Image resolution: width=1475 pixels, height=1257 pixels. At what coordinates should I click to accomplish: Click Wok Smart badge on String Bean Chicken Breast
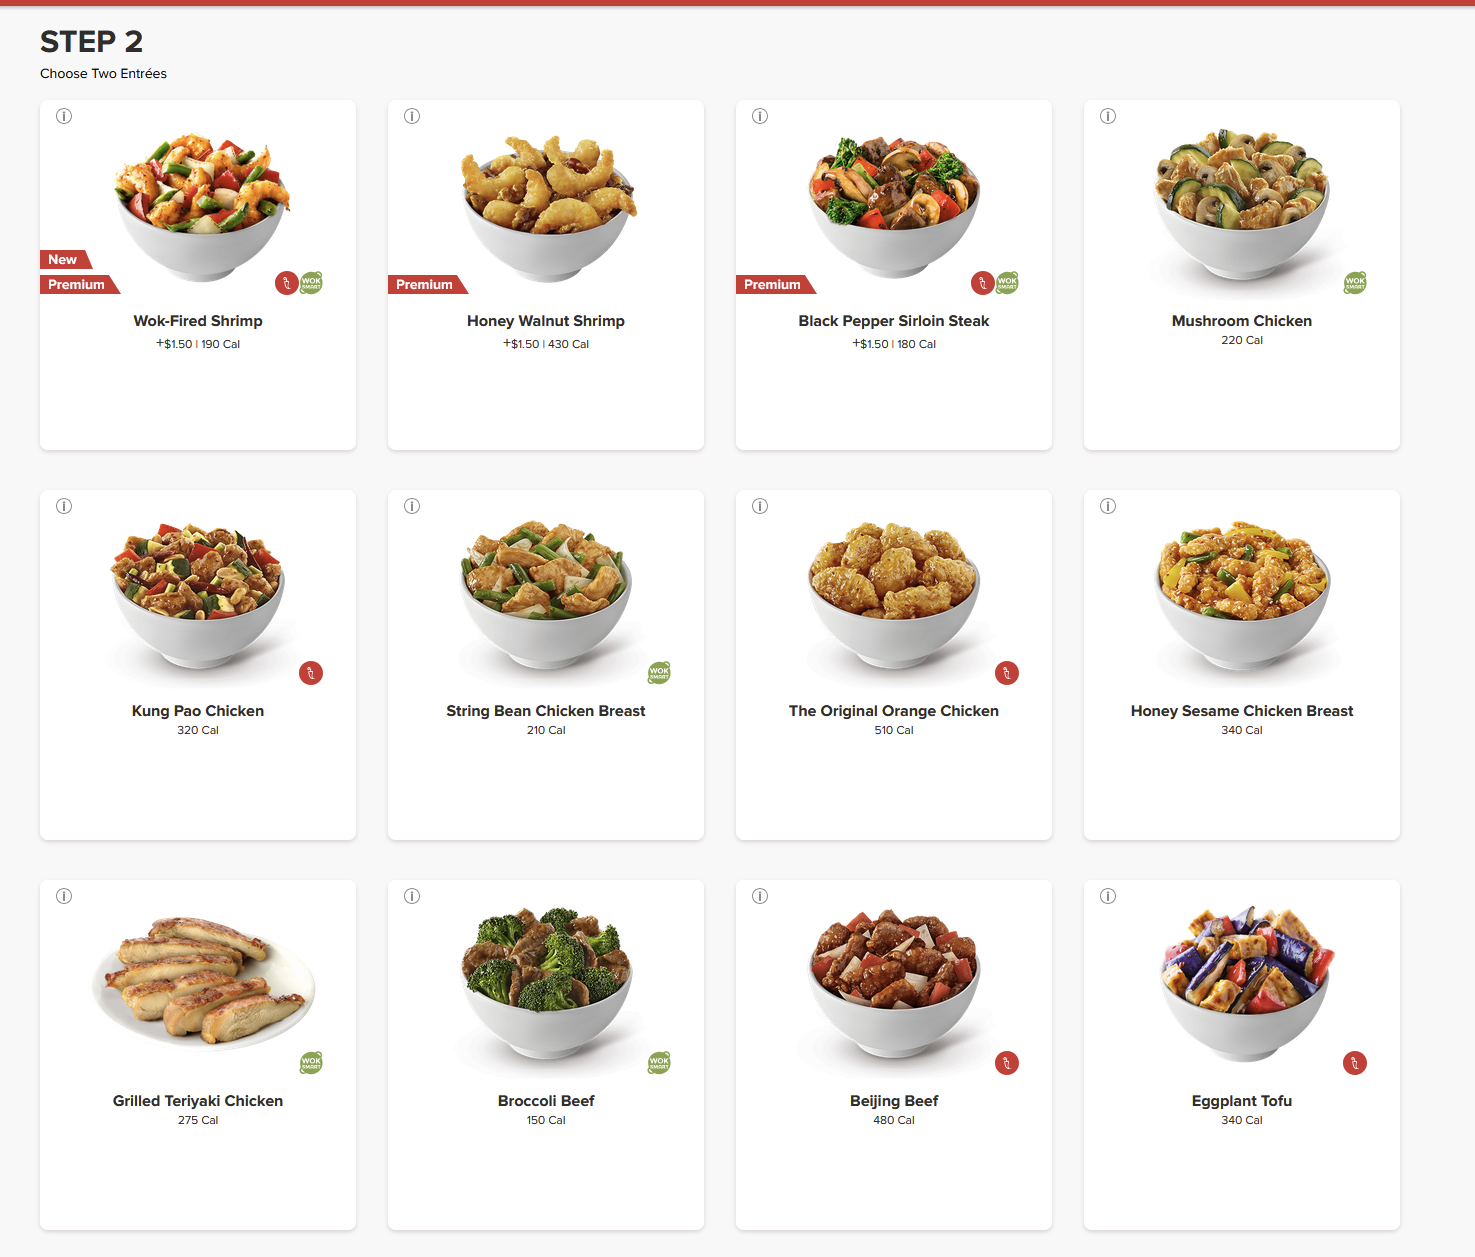click(659, 673)
